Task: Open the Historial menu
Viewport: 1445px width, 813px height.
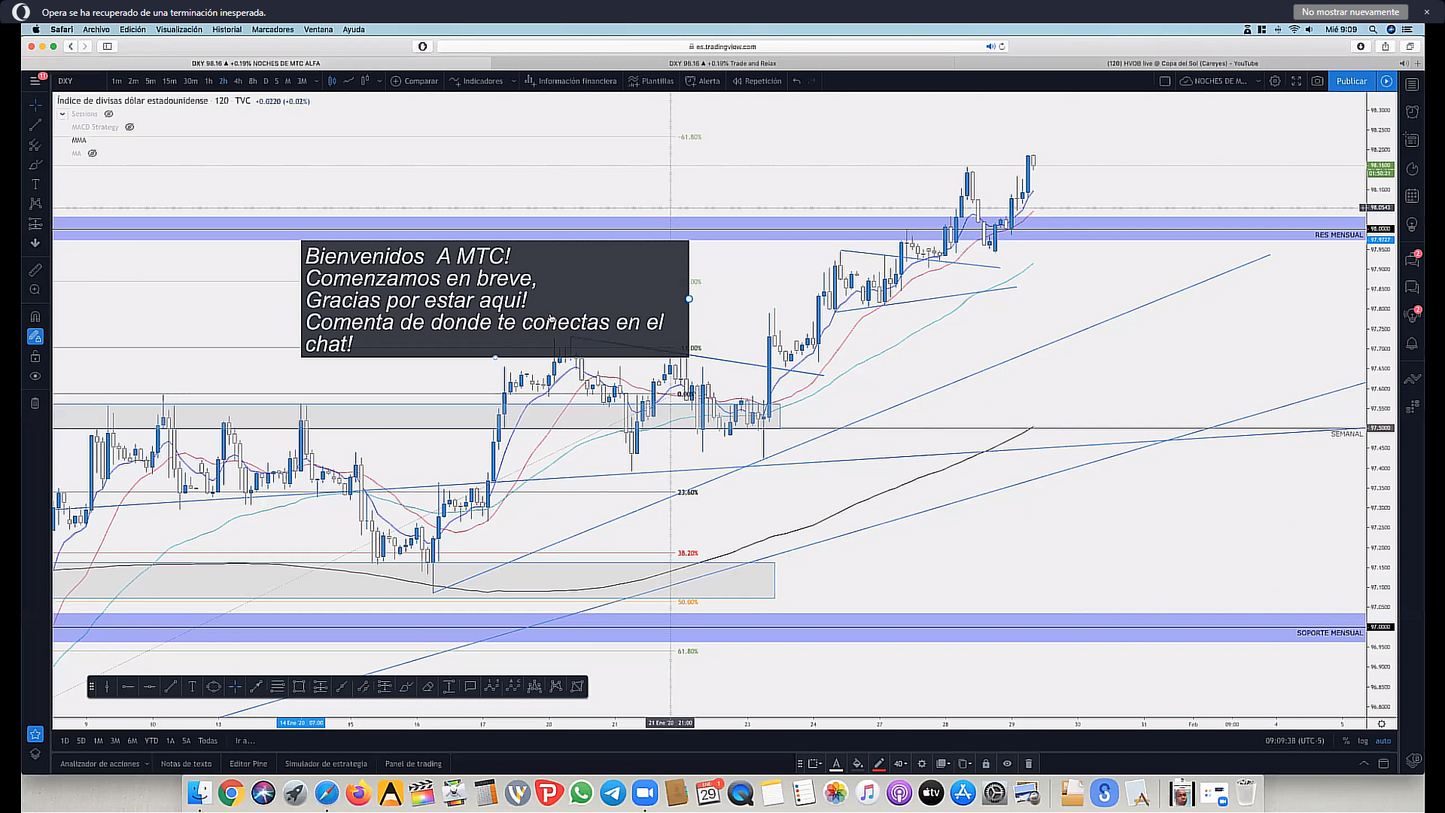Action: 227,29
